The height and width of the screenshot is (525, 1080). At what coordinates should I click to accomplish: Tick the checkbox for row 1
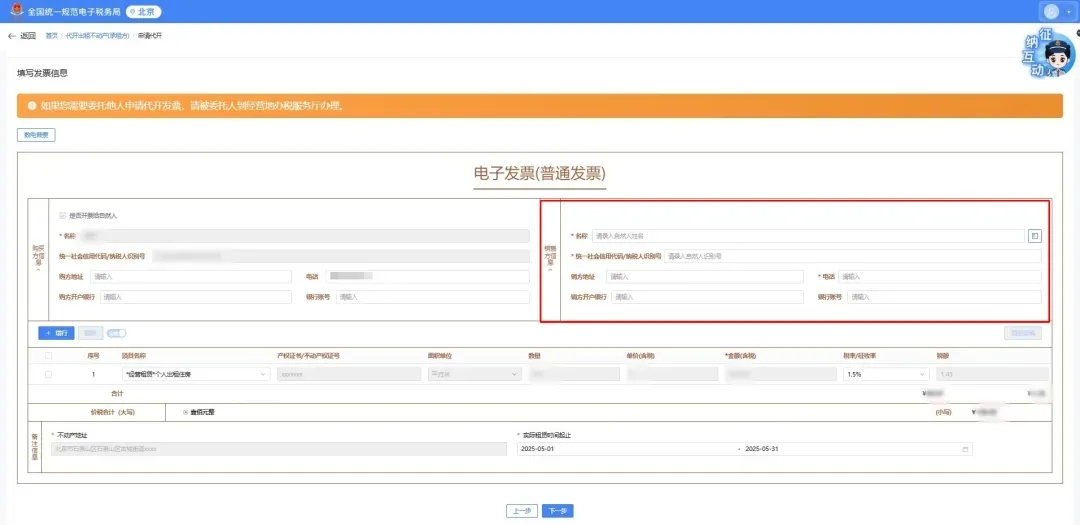(48, 374)
